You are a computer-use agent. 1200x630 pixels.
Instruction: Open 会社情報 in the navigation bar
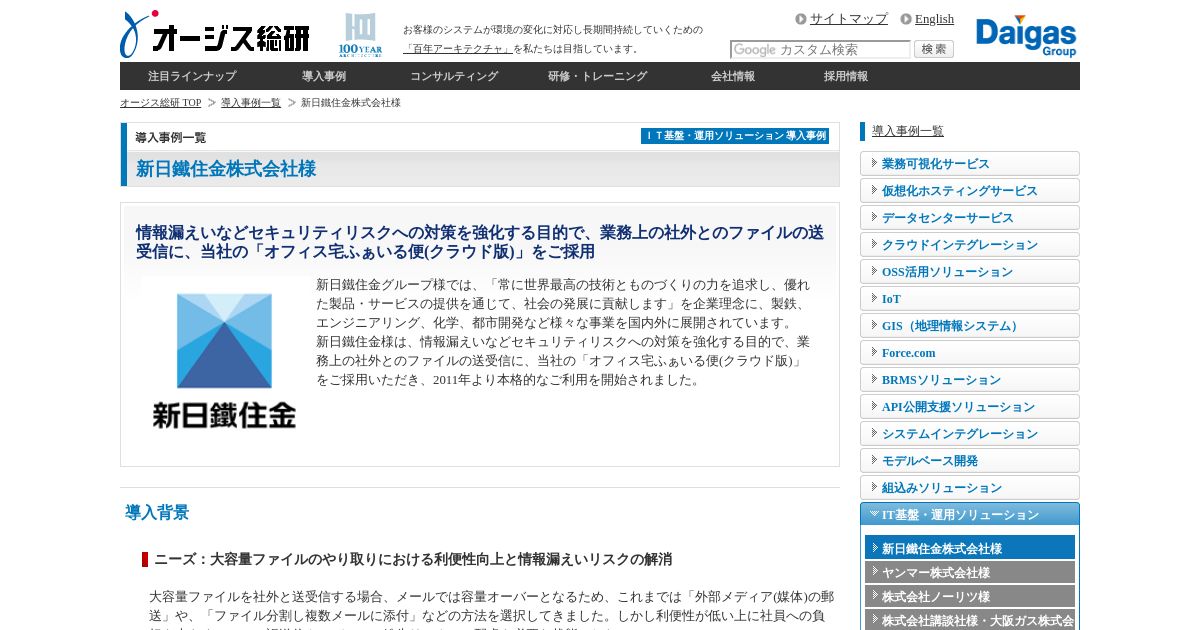coord(733,76)
